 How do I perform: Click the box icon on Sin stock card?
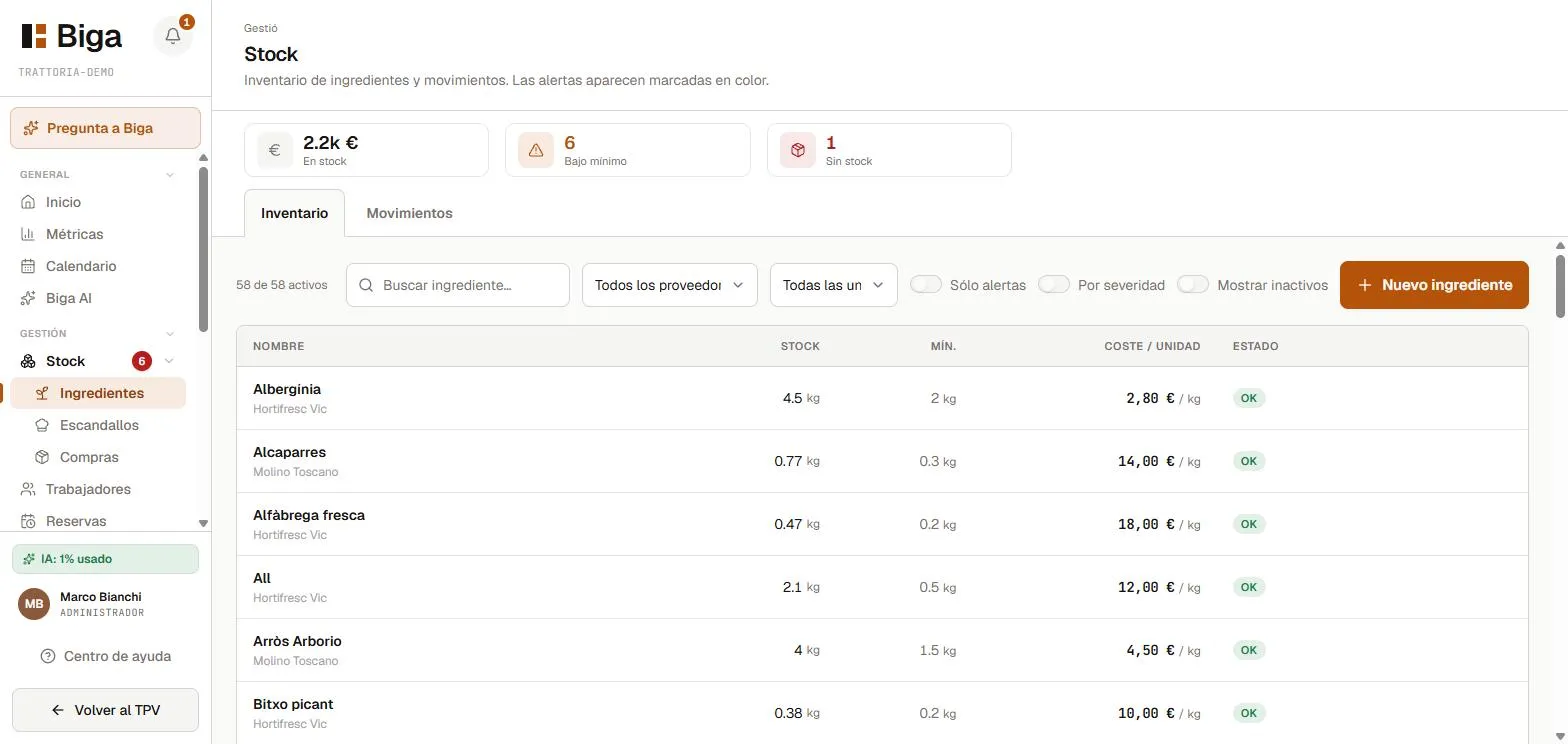click(x=798, y=150)
